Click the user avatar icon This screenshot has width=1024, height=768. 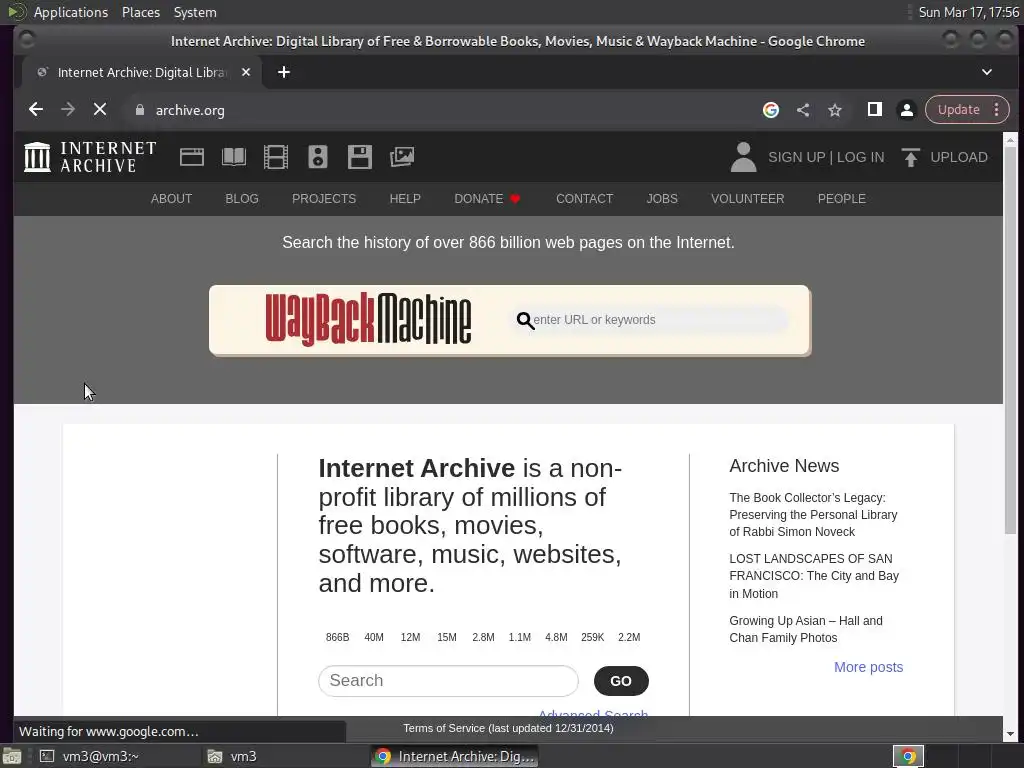[743, 157]
